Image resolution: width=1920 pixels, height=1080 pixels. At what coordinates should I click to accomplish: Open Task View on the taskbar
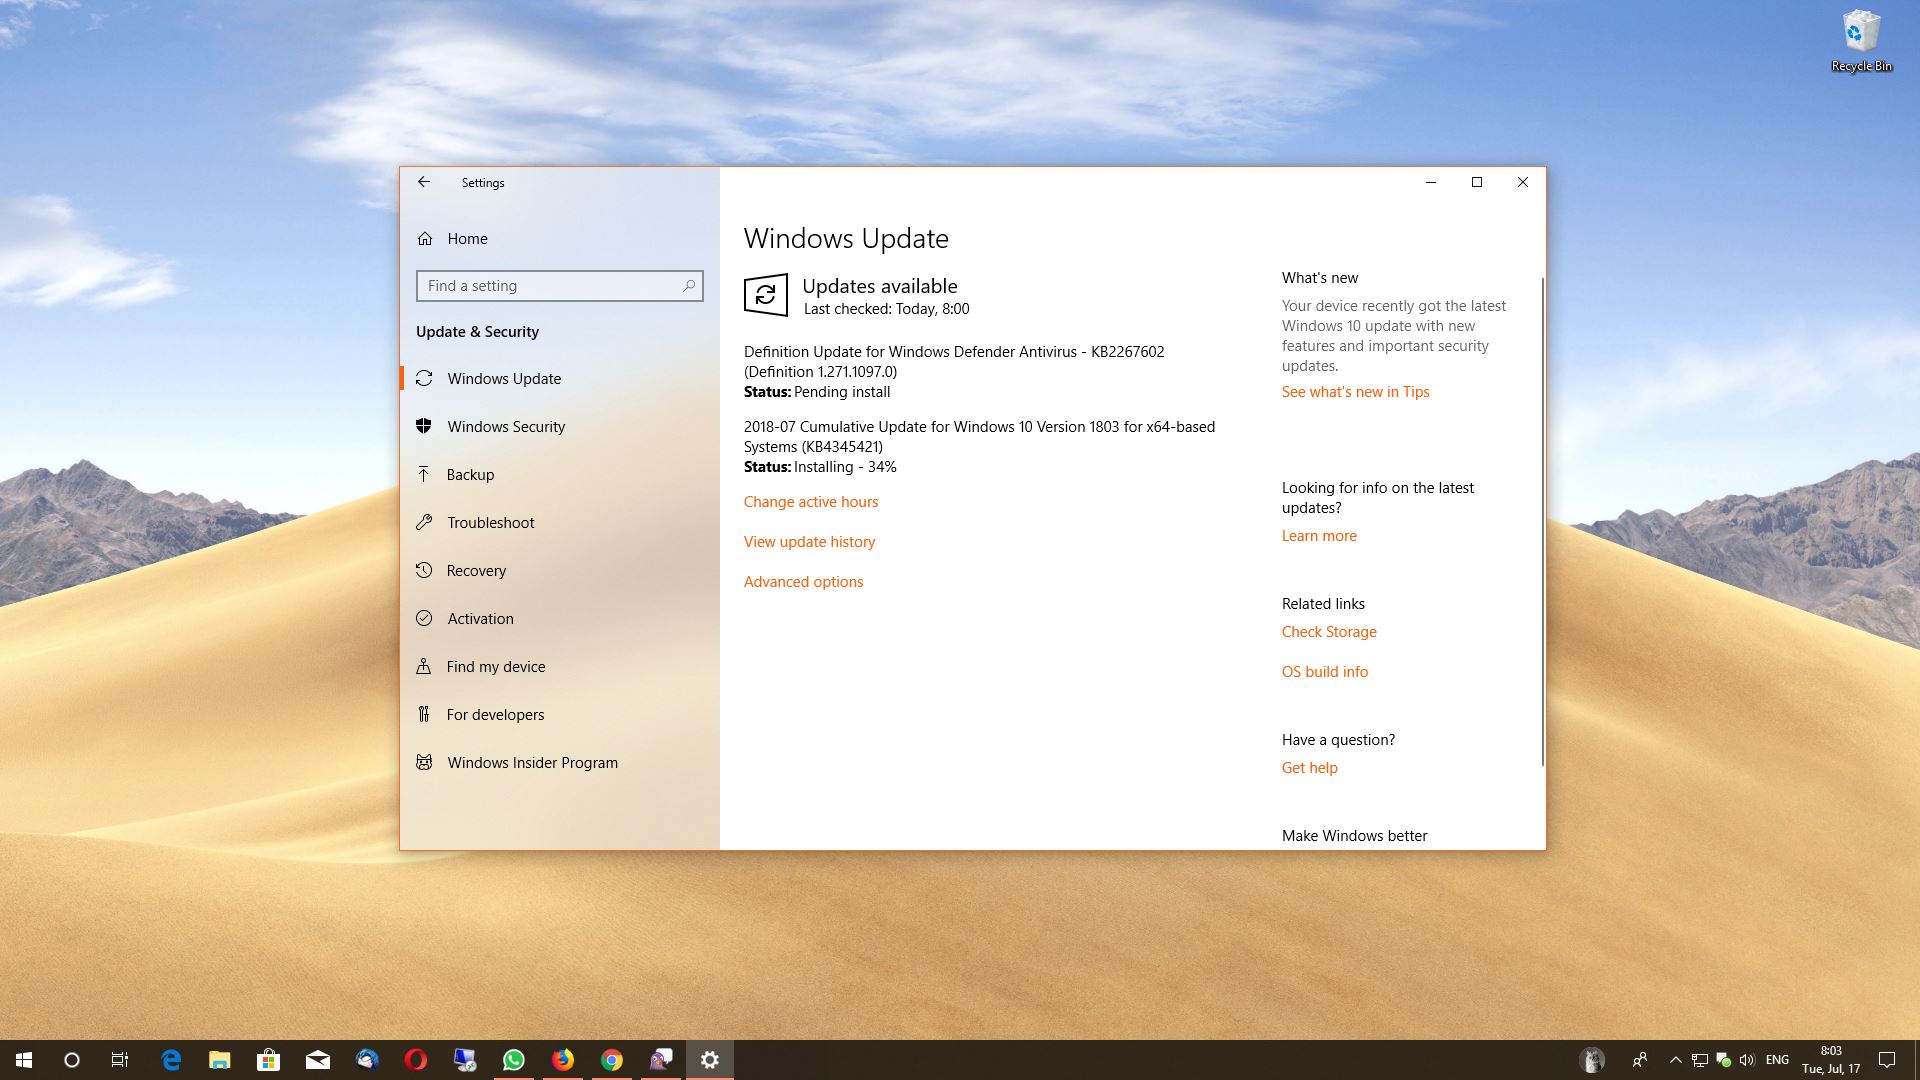click(x=120, y=1060)
